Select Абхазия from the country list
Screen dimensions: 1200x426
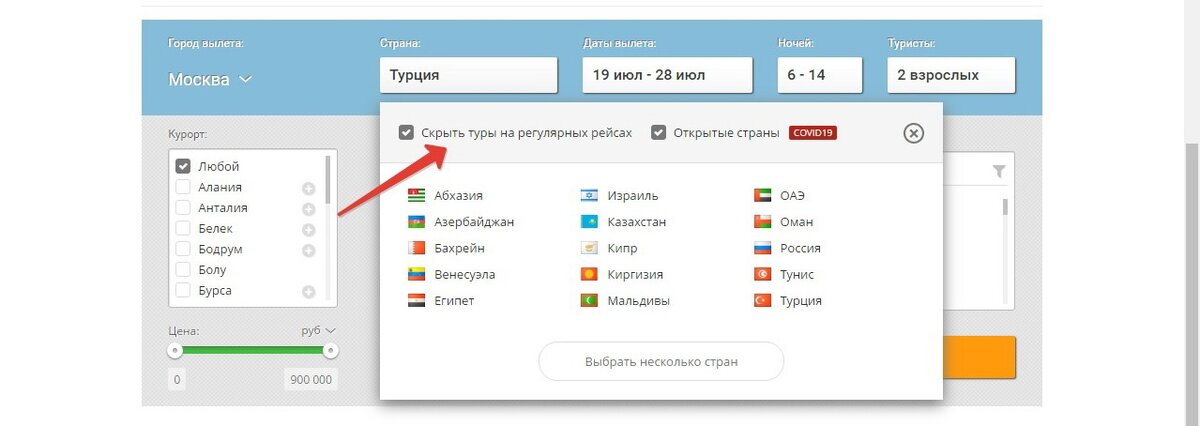point(459,196)
